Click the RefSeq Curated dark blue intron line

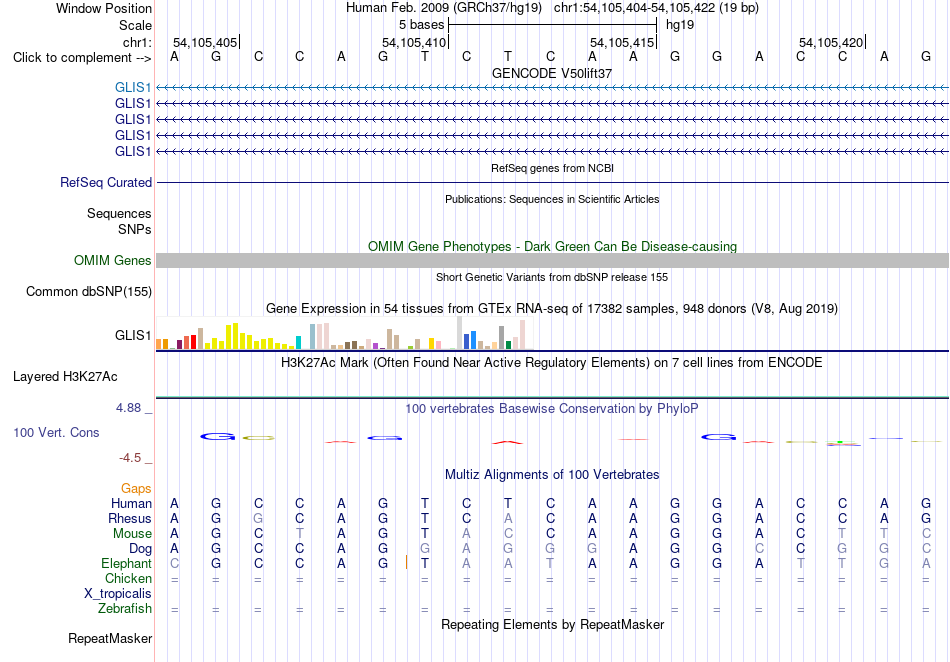(x=552, y=182)
